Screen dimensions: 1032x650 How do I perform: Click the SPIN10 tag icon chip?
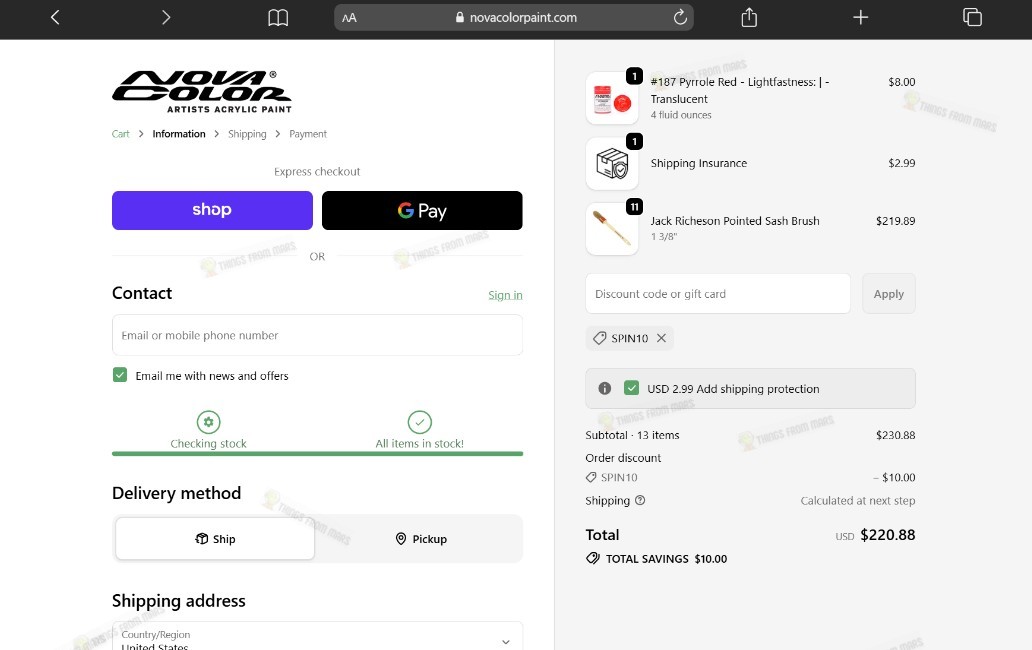click(x=600, y=338)
